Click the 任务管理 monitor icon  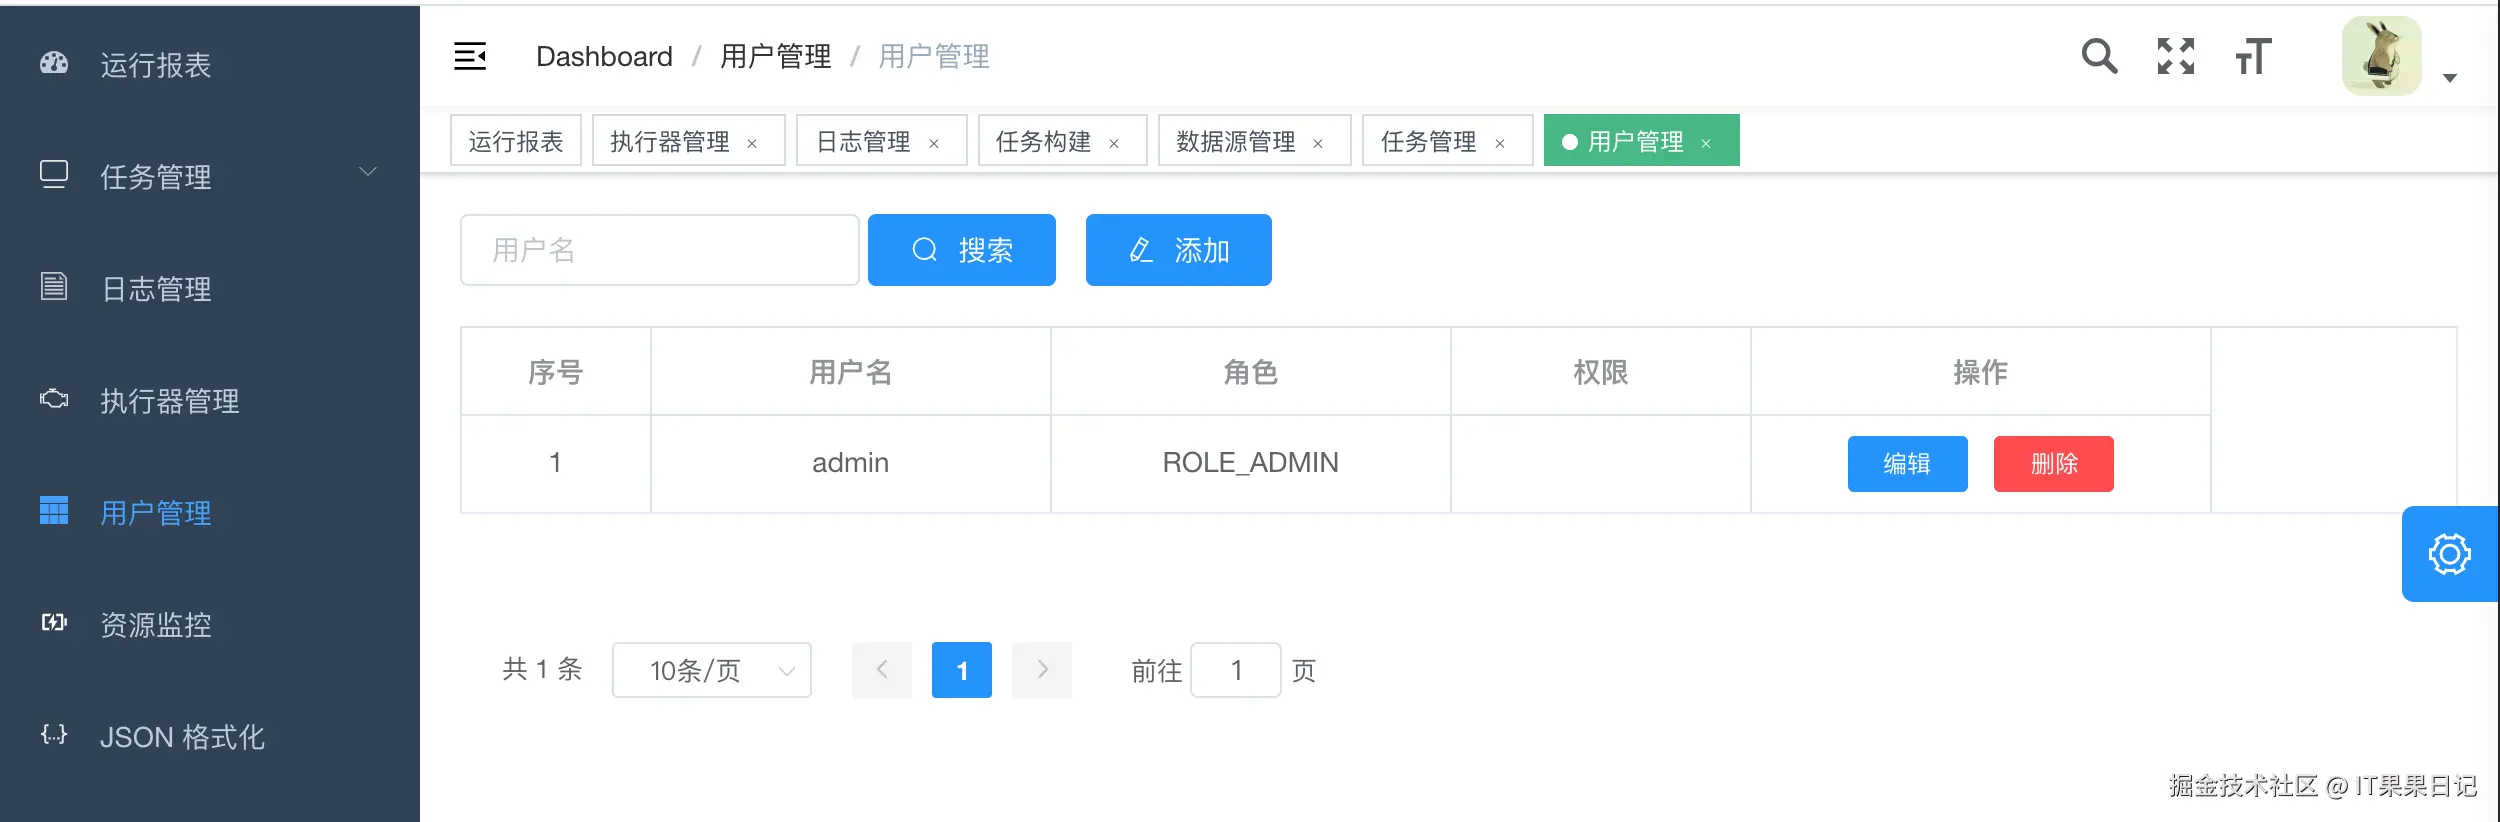click(54, 174)
